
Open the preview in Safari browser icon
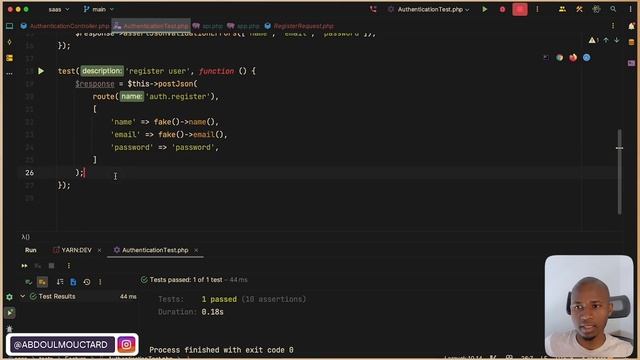coord(587,58)
